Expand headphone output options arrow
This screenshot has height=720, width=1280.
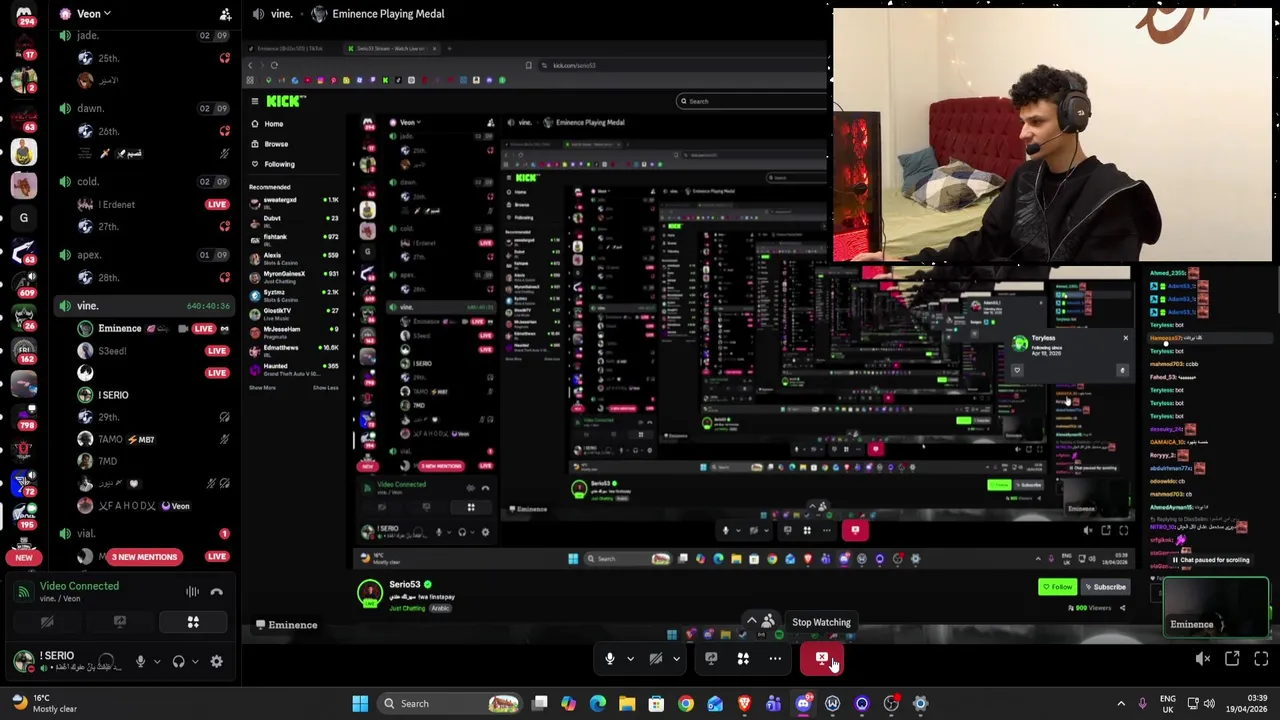pos(194,661)
